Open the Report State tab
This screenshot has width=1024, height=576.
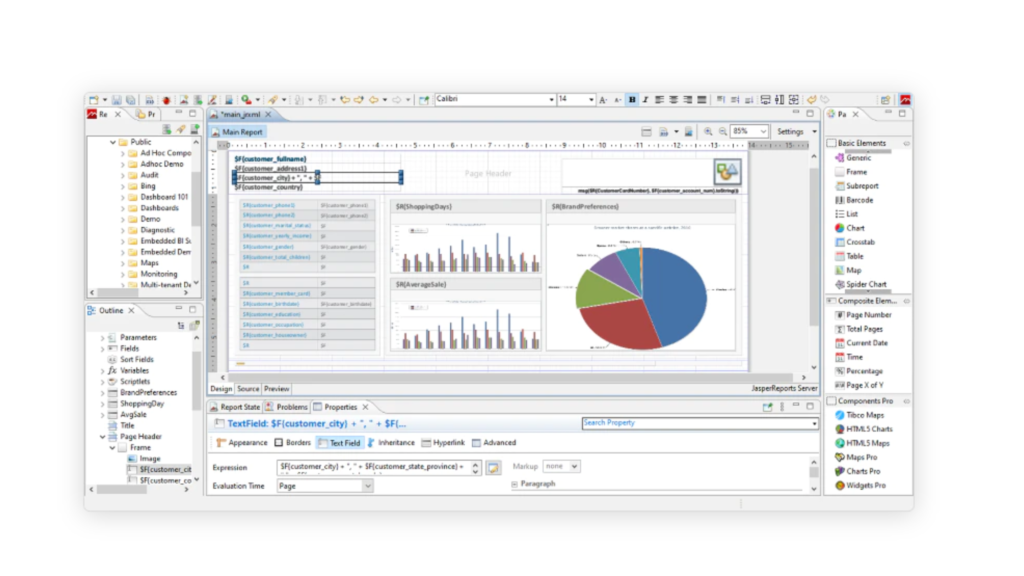coord(234,407)
